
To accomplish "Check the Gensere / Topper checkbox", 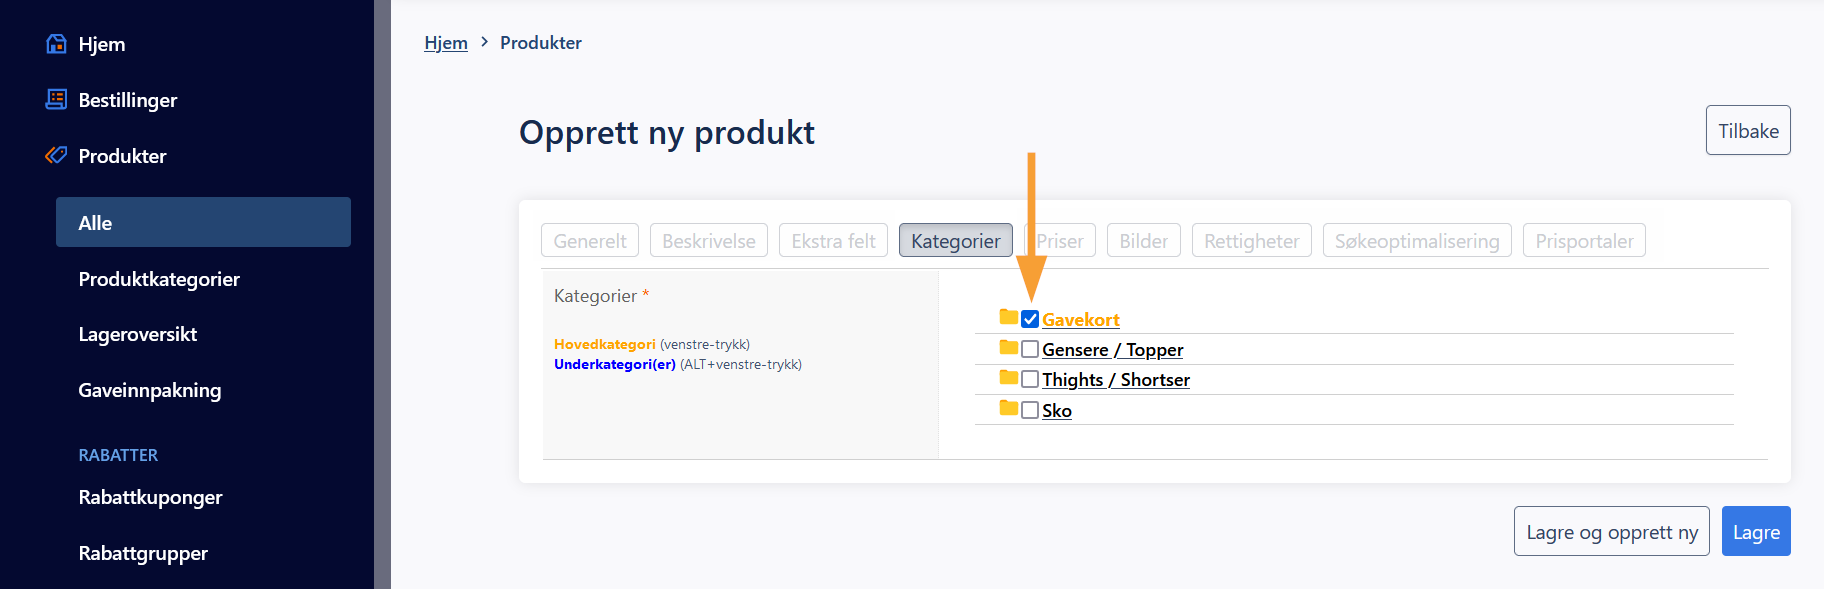I will 1030,350.
